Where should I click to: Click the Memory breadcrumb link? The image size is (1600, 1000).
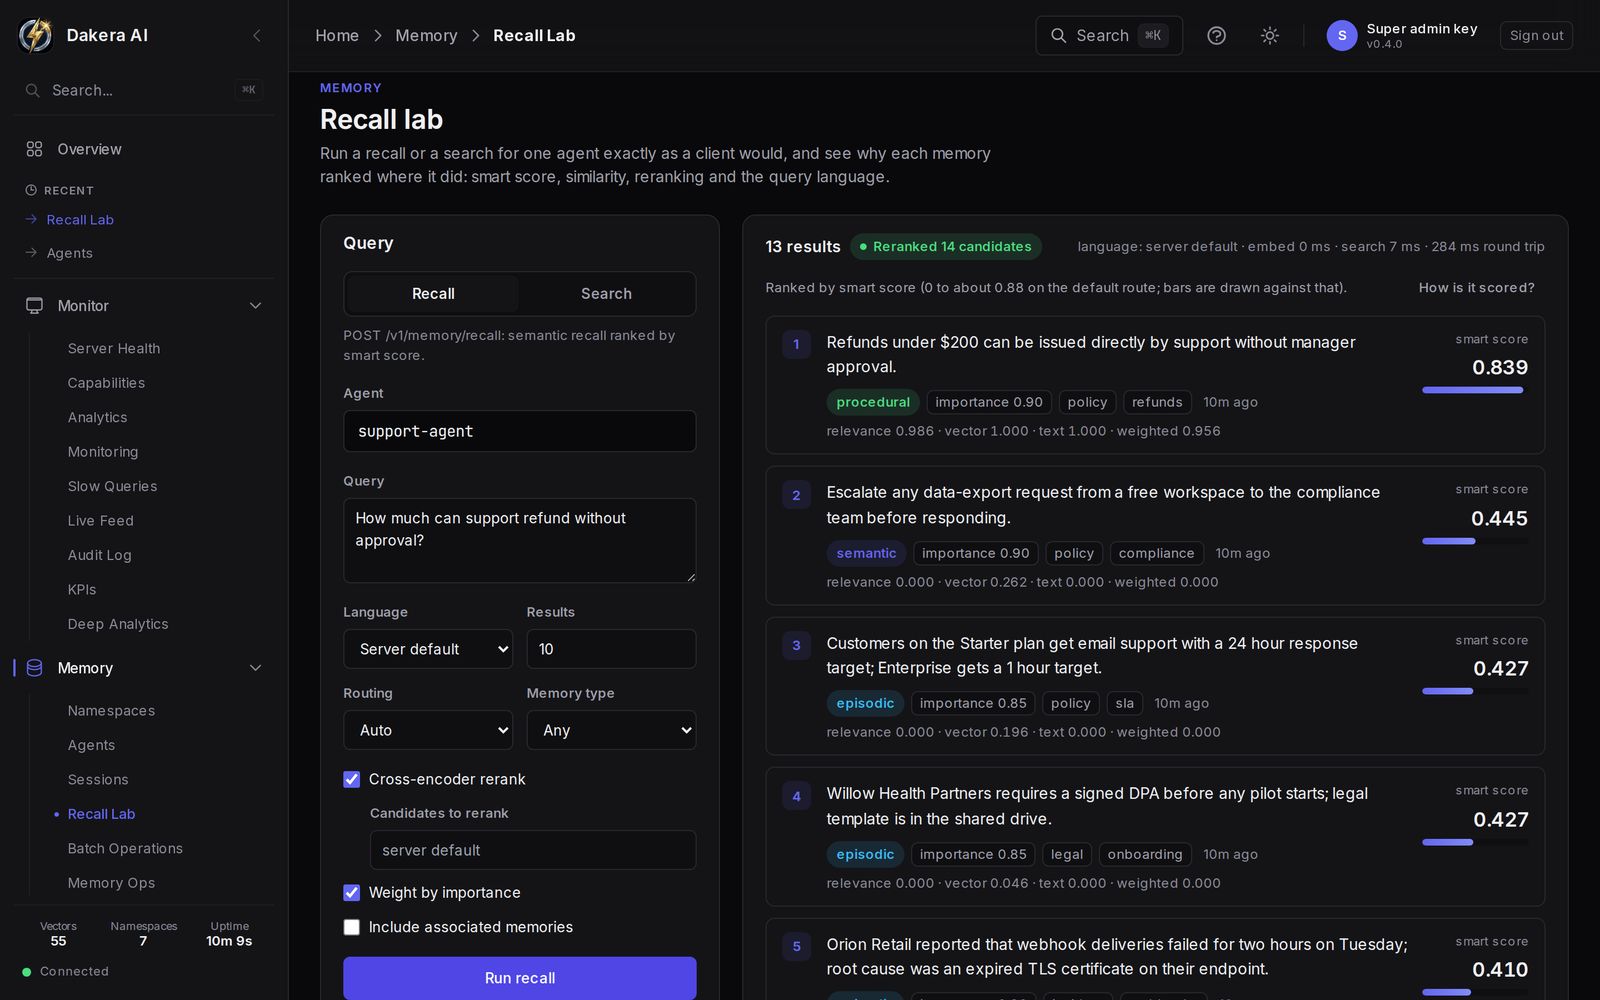426,35
